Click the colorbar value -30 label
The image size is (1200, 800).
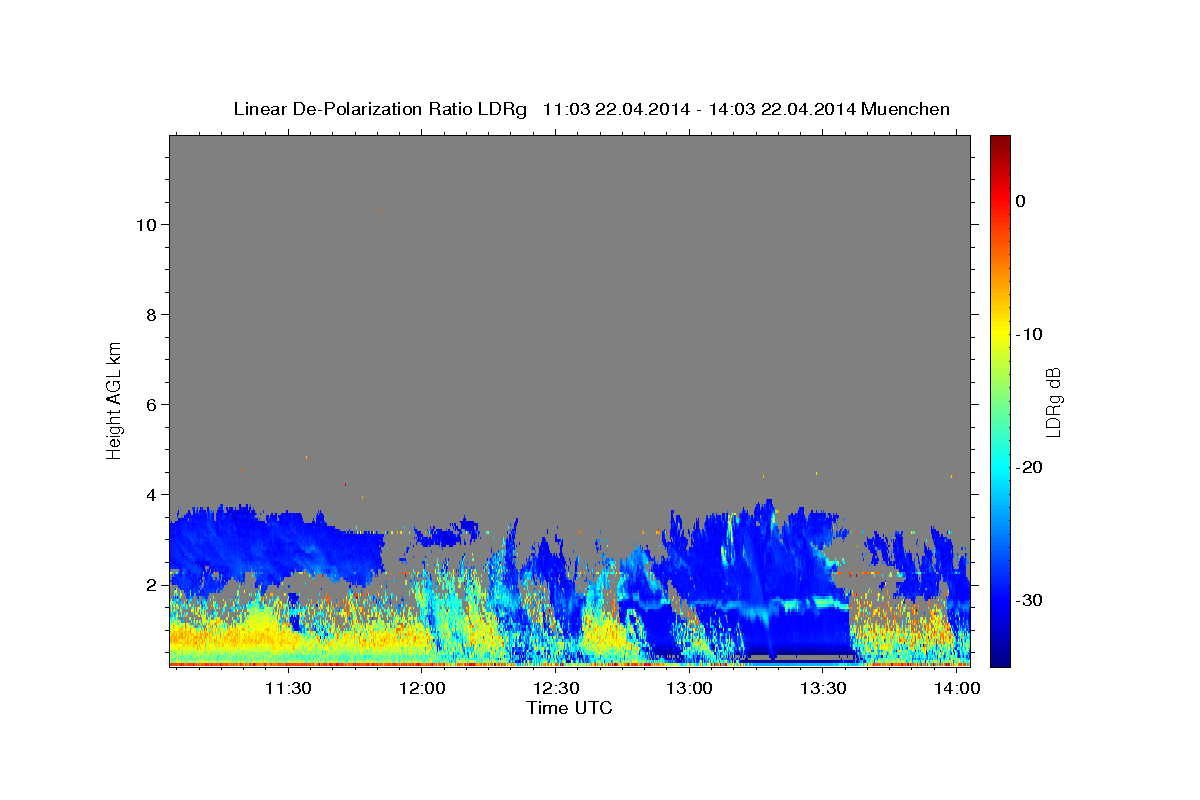tap(1028, 600)
